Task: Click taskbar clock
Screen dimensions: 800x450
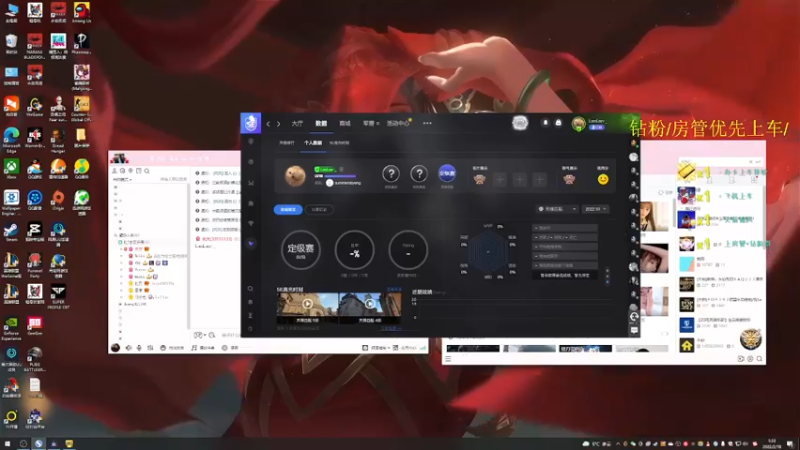Action: click(x=771, y=443)
